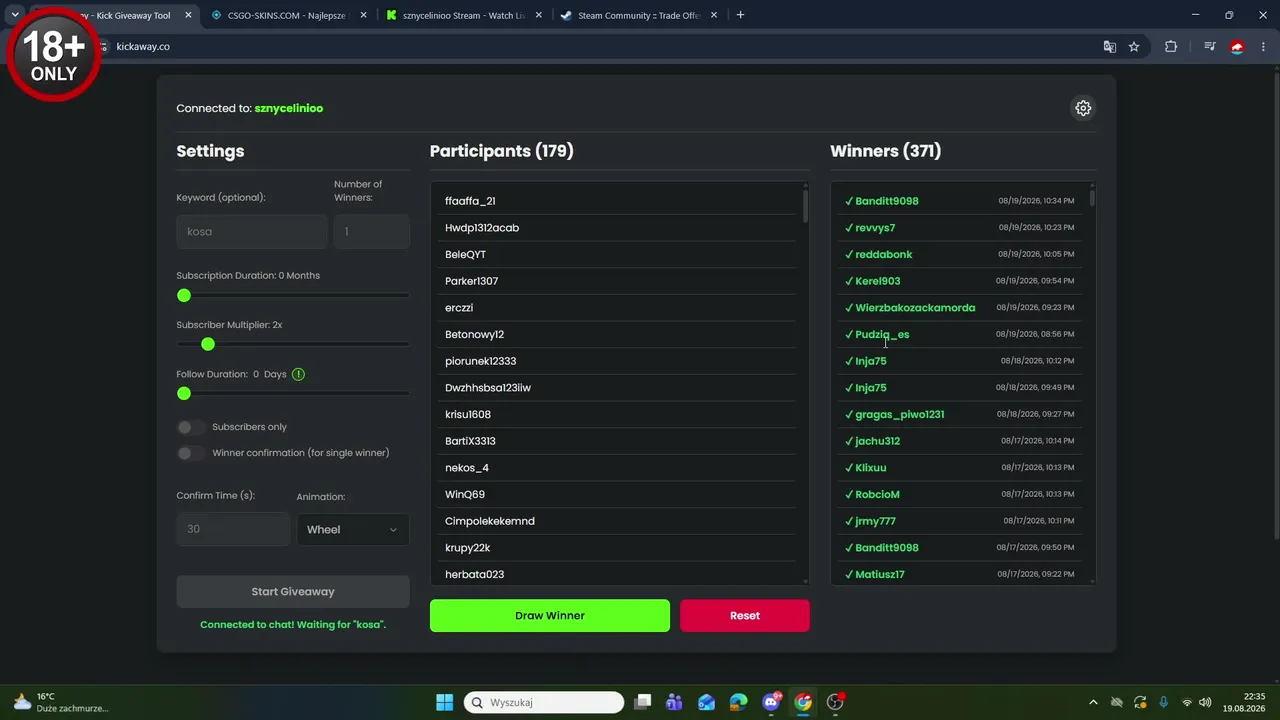This screenshot has width=1280, height=720.
Task: Open the Windows Start menu
Action: point(445,702)
